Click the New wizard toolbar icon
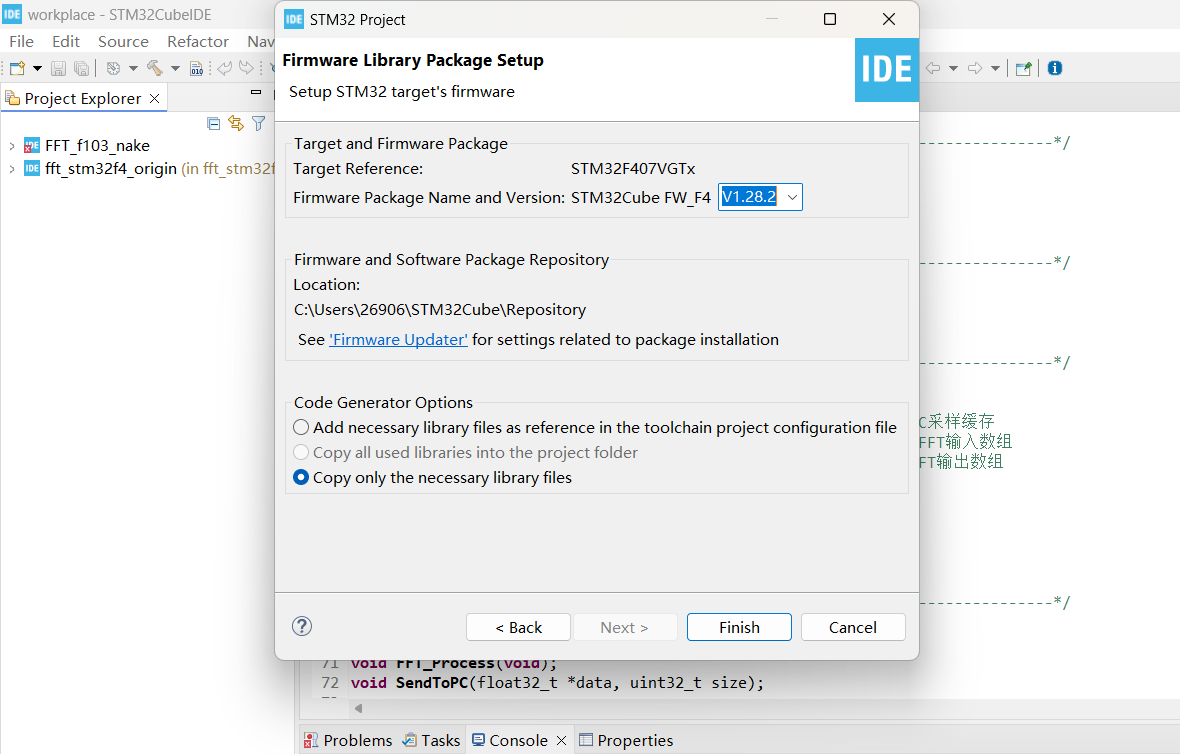Screen dimensions: 1180x754 pyautogui.click(x=17, y=68)
